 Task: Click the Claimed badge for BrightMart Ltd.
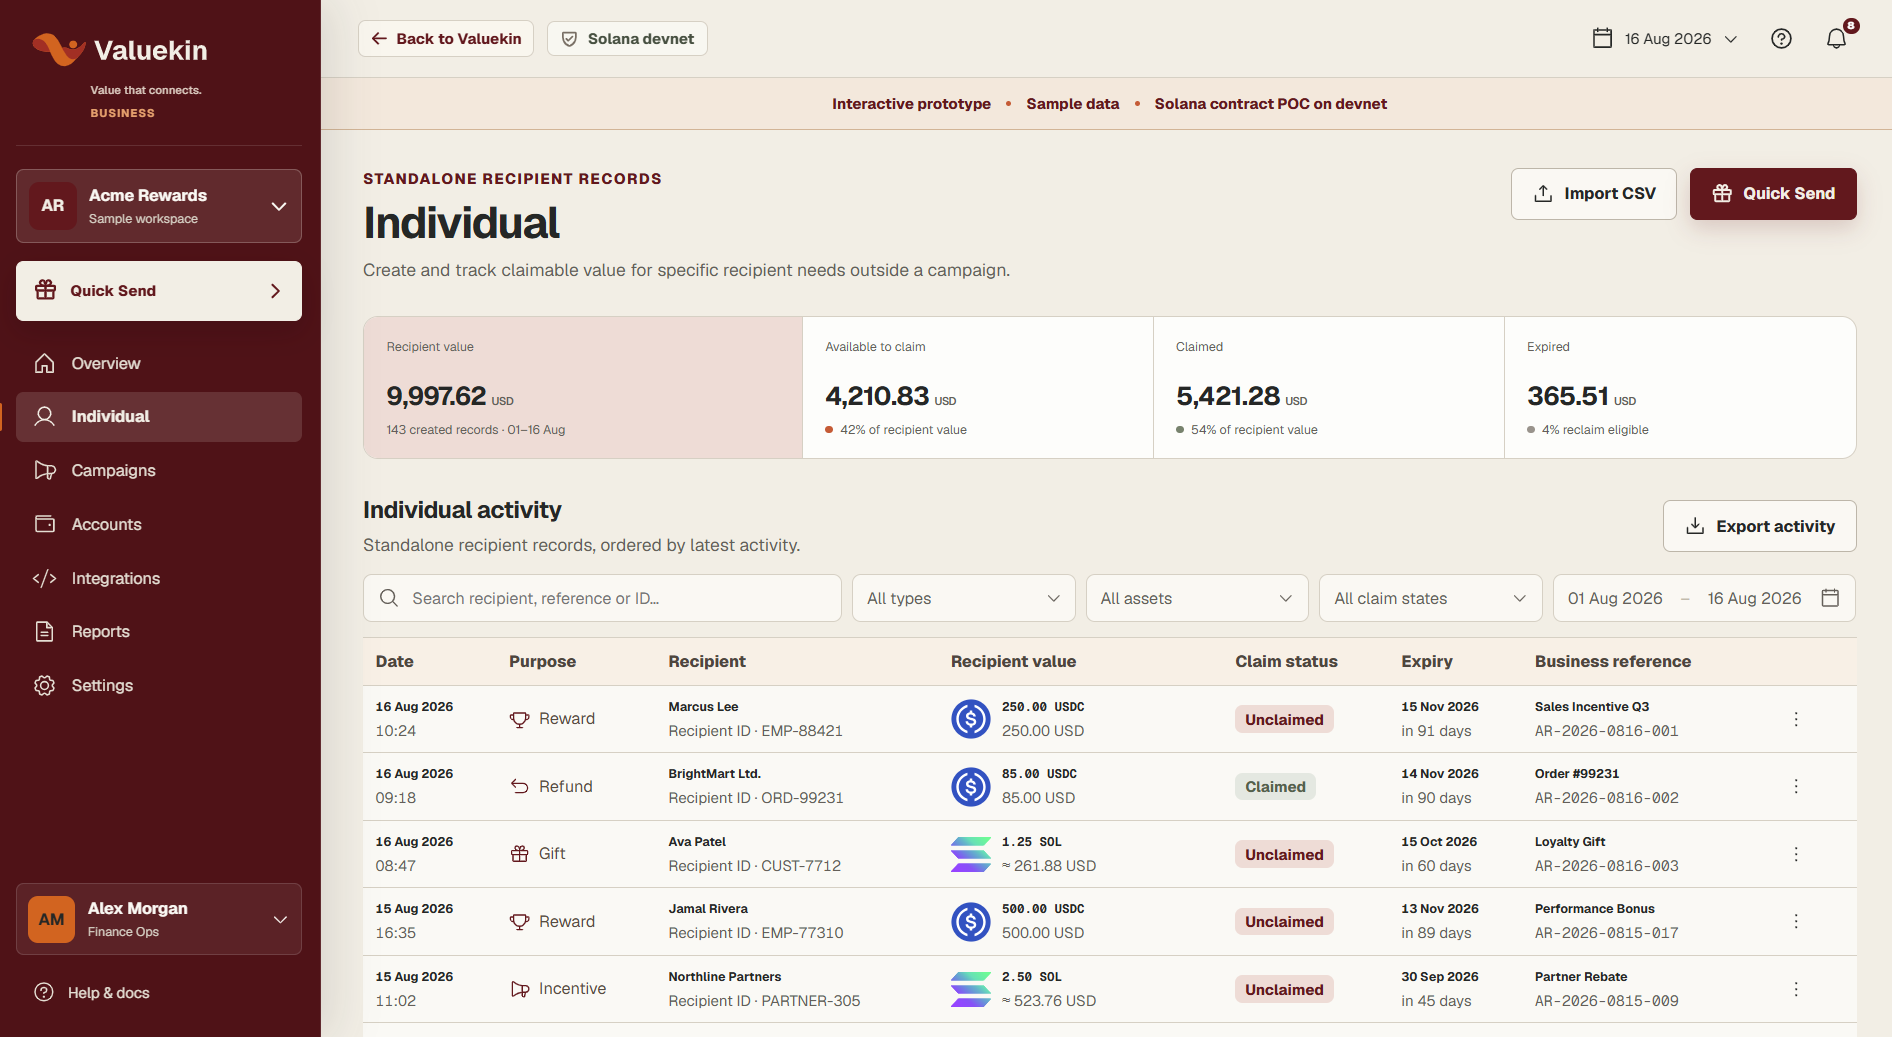coord(1275,786)
